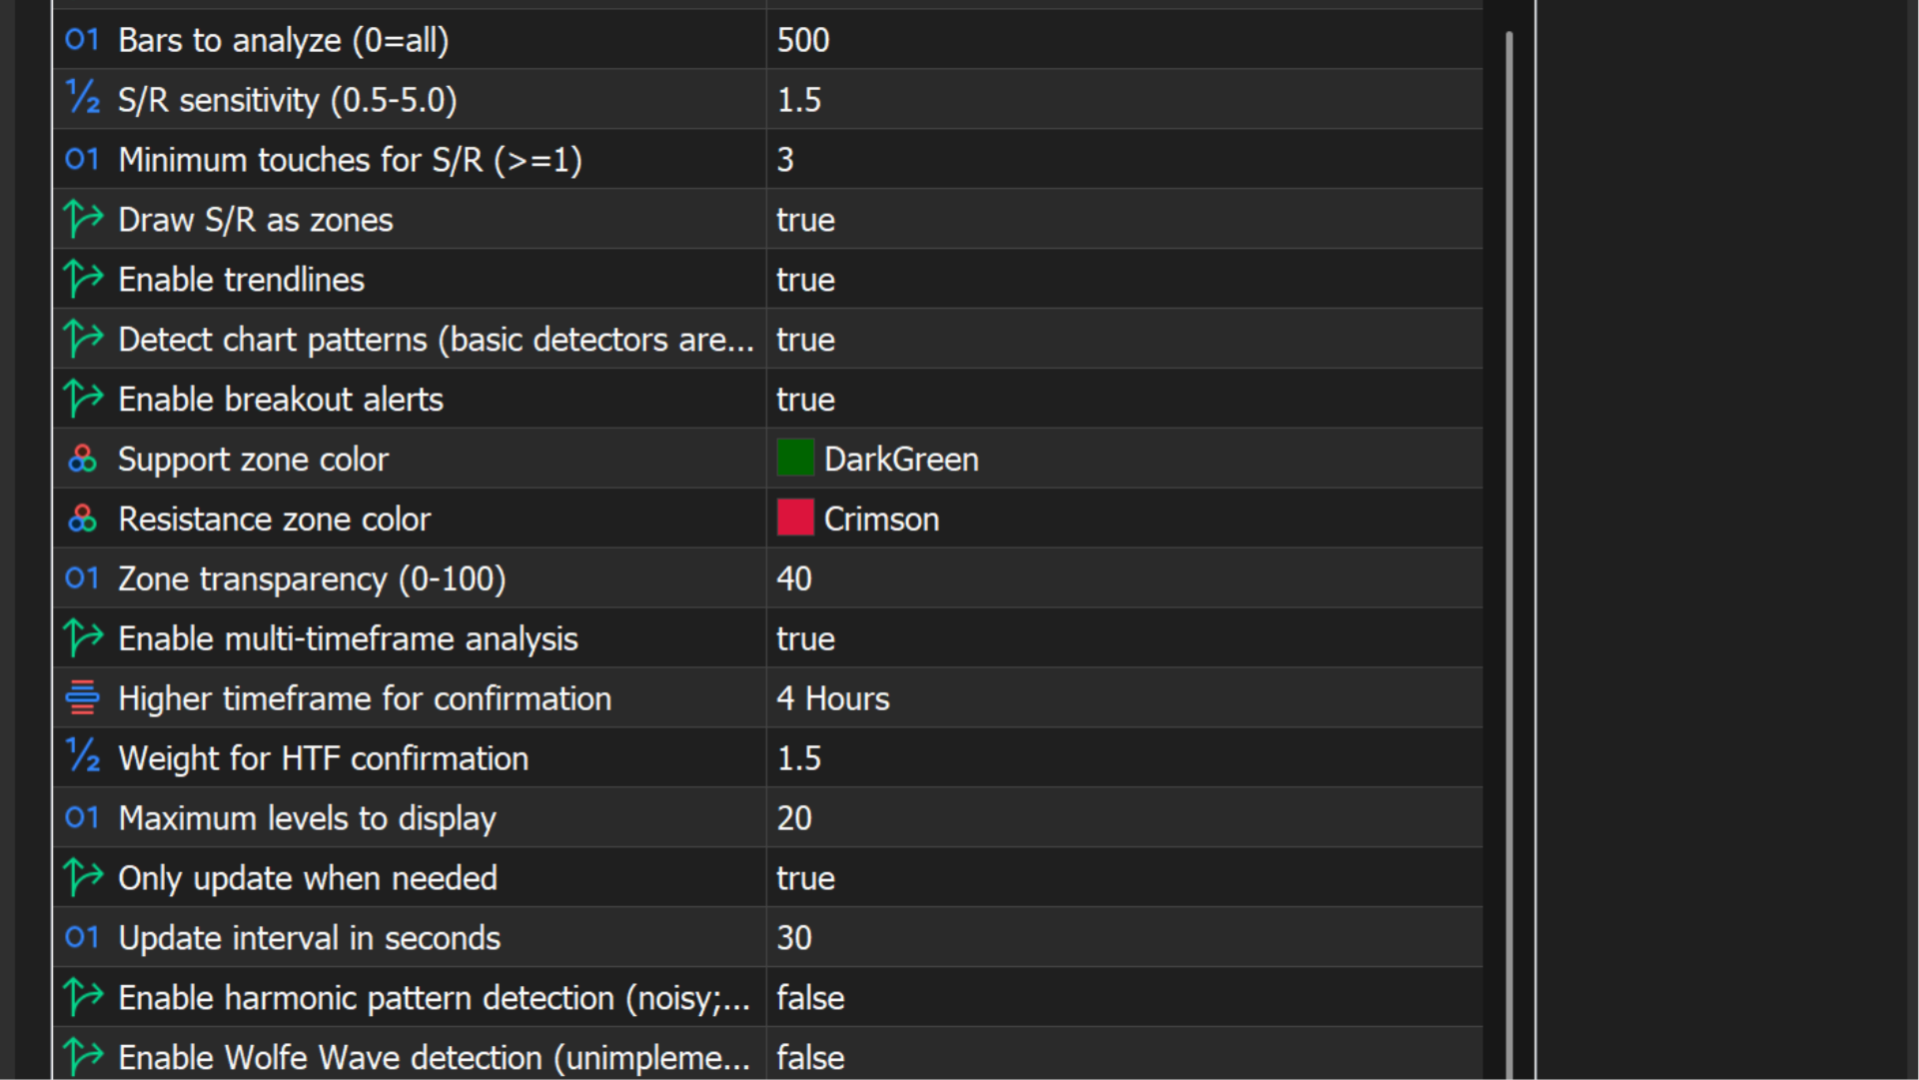Click the integer icon next to Update interval in seconds

pos(82,937)
